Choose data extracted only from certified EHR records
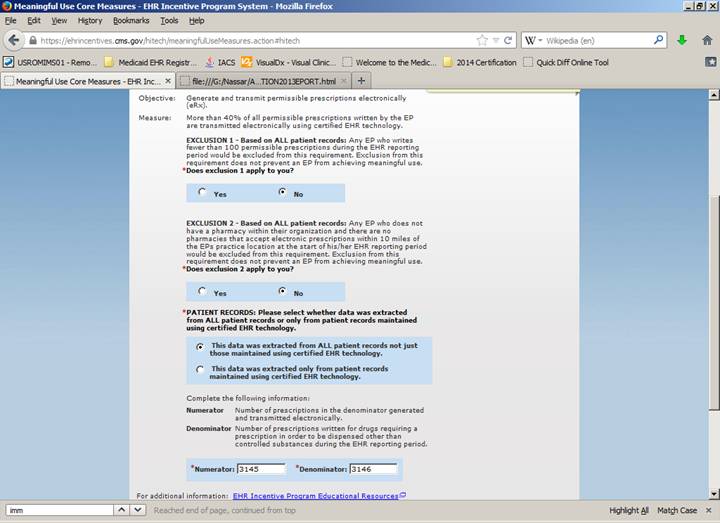 click(201, 369)
